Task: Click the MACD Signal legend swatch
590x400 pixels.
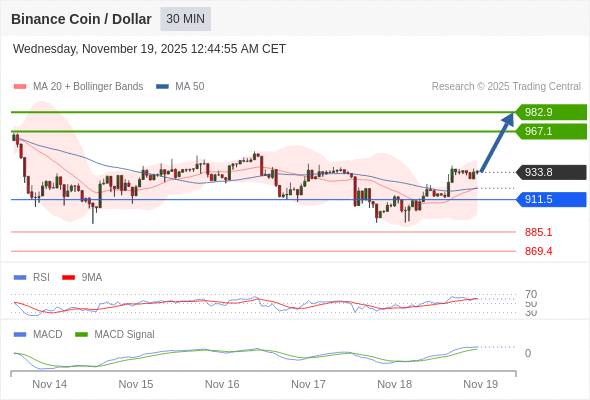Action: [x=81, y=335]
